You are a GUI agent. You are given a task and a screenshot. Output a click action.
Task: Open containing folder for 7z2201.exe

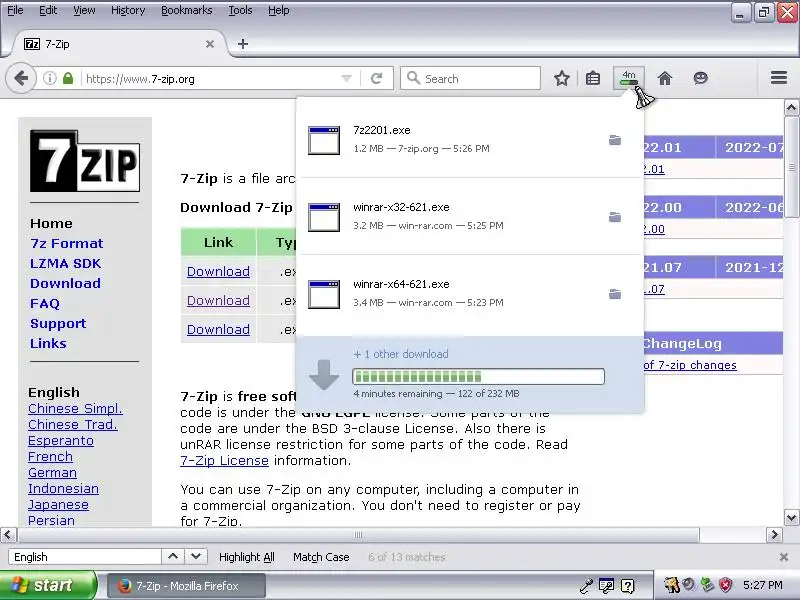click(x=615, y=140)
